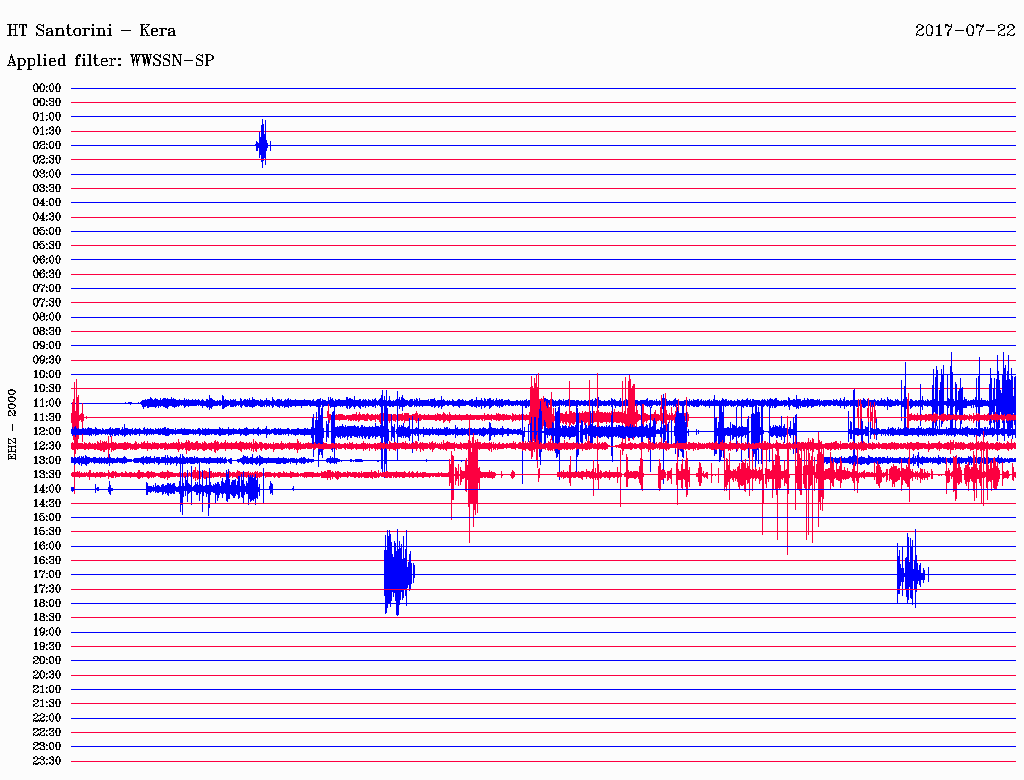The width and height of the screenshot is (1024, 780).
Task: Click the 07:00 time label
Action: [47, 288]
